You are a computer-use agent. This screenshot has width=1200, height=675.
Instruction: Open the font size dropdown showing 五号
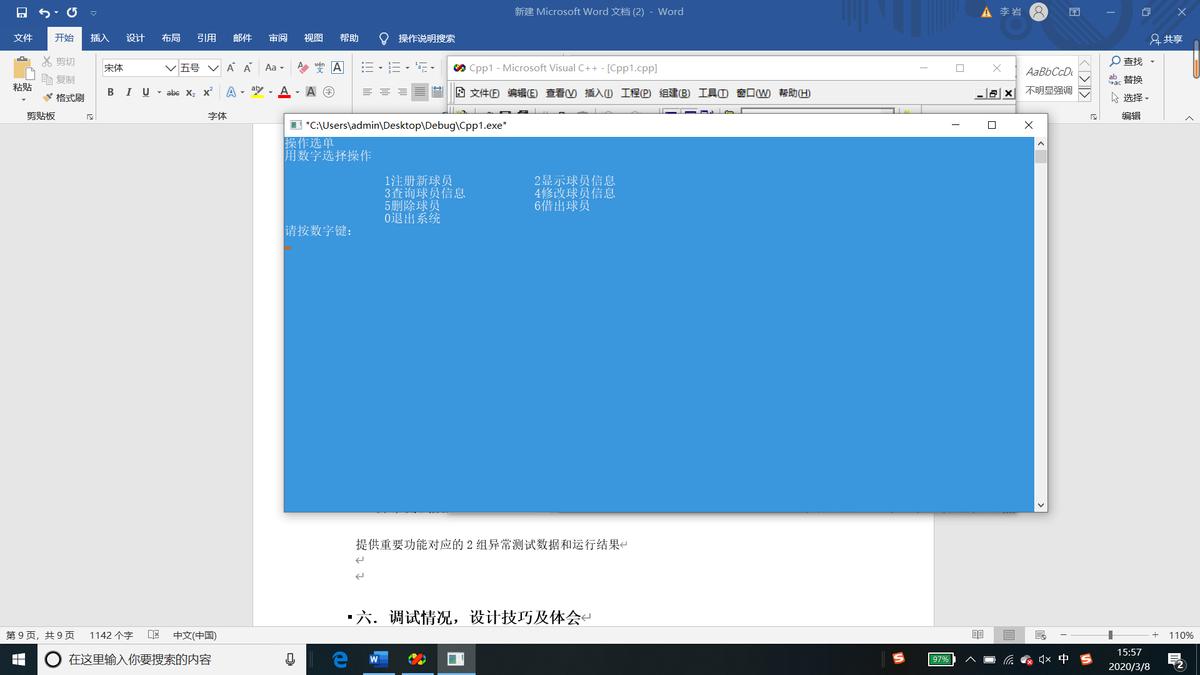coord(214,67)
